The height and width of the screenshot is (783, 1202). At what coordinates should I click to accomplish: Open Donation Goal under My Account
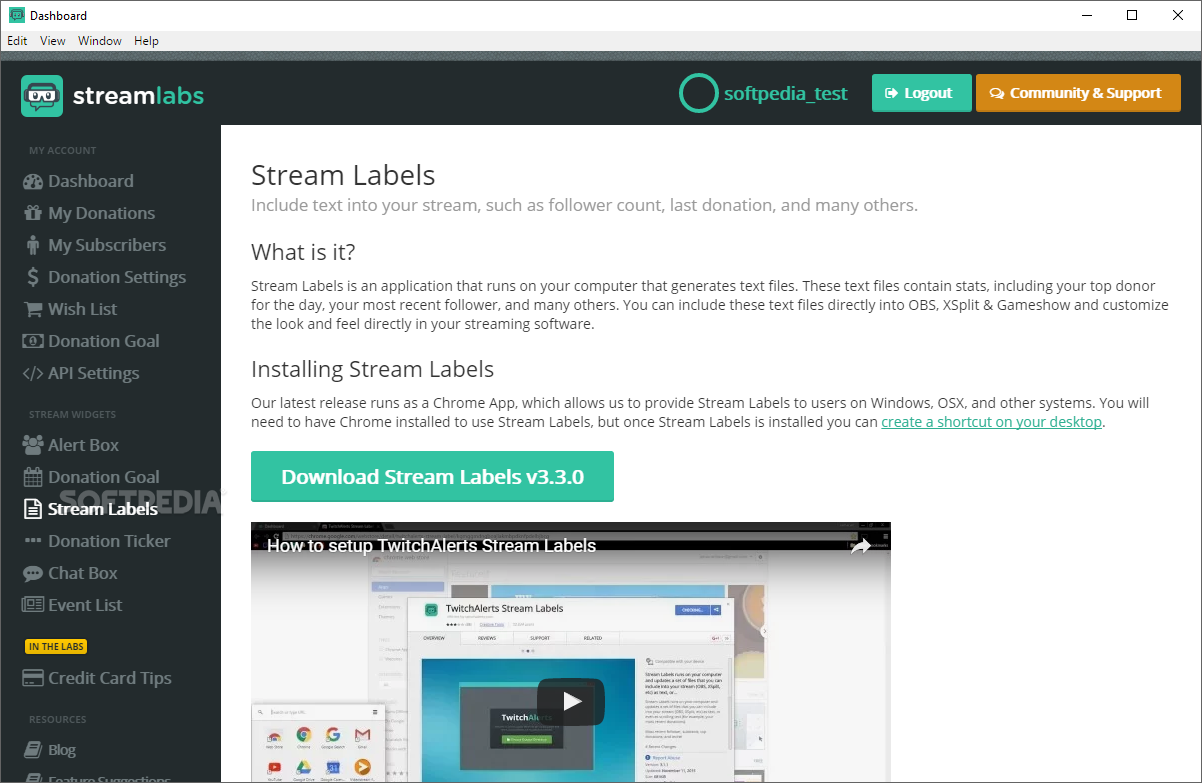coord(104,341)
